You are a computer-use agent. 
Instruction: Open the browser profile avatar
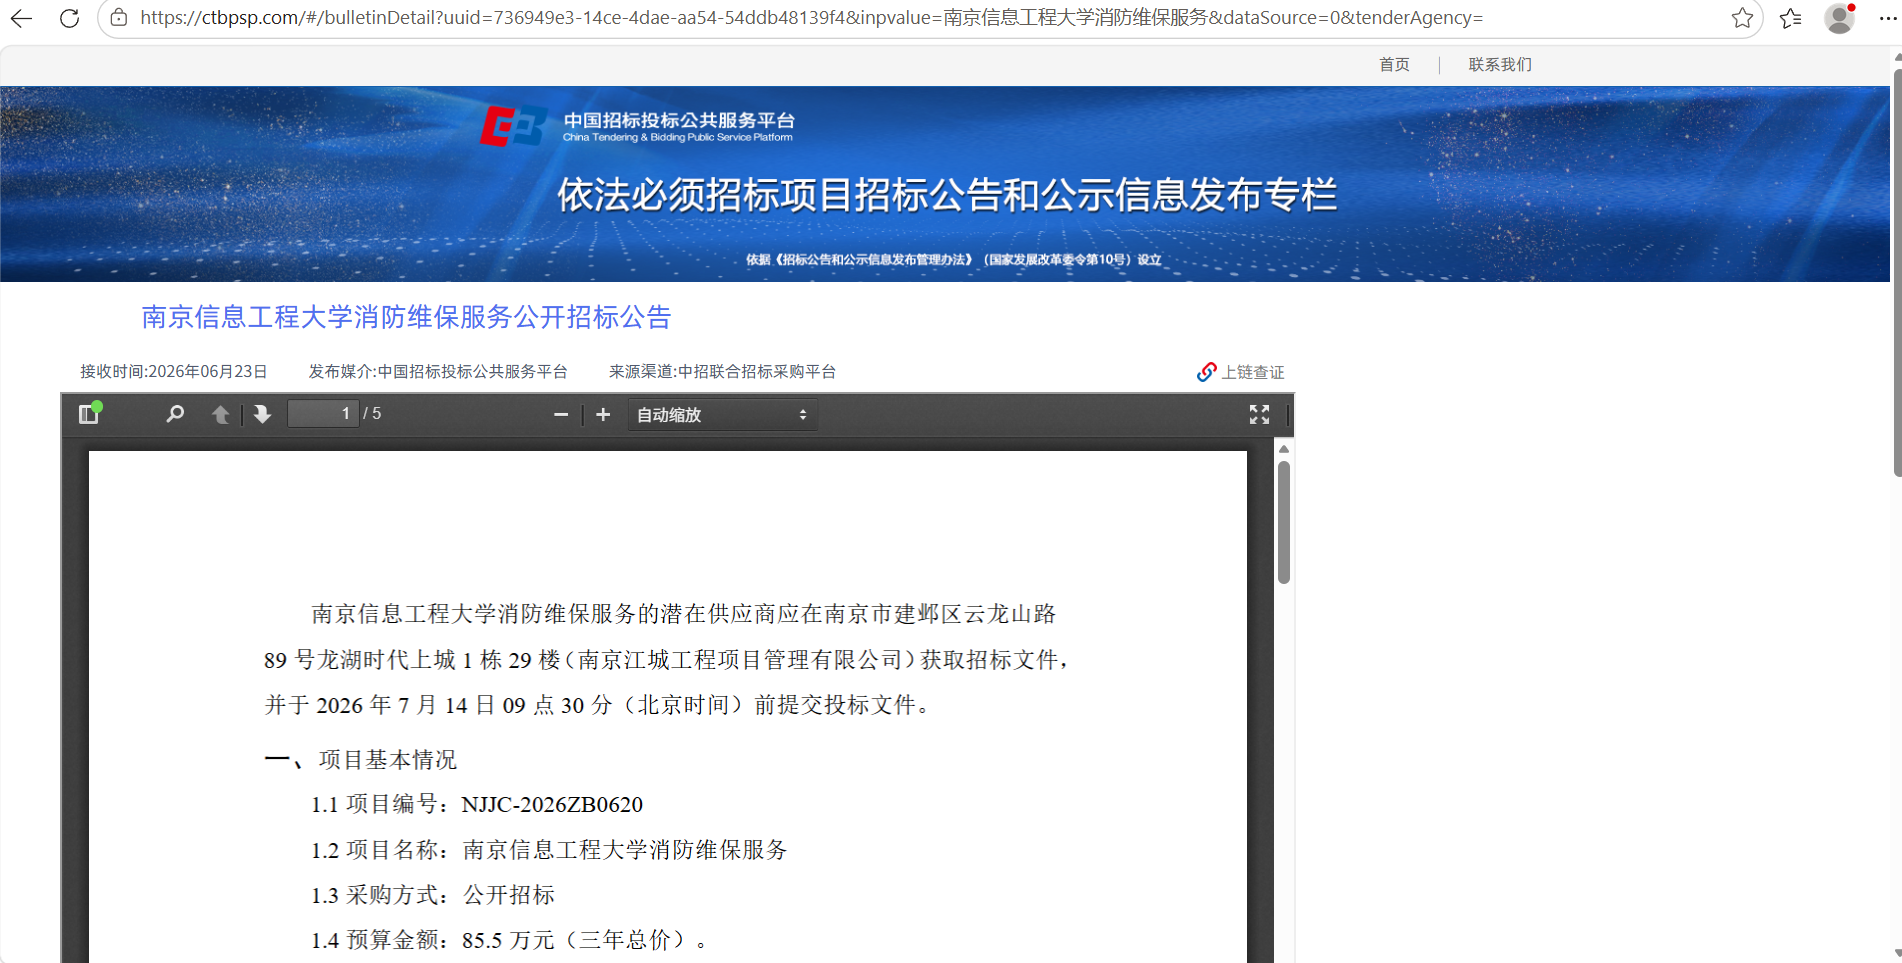(1839, 18)
